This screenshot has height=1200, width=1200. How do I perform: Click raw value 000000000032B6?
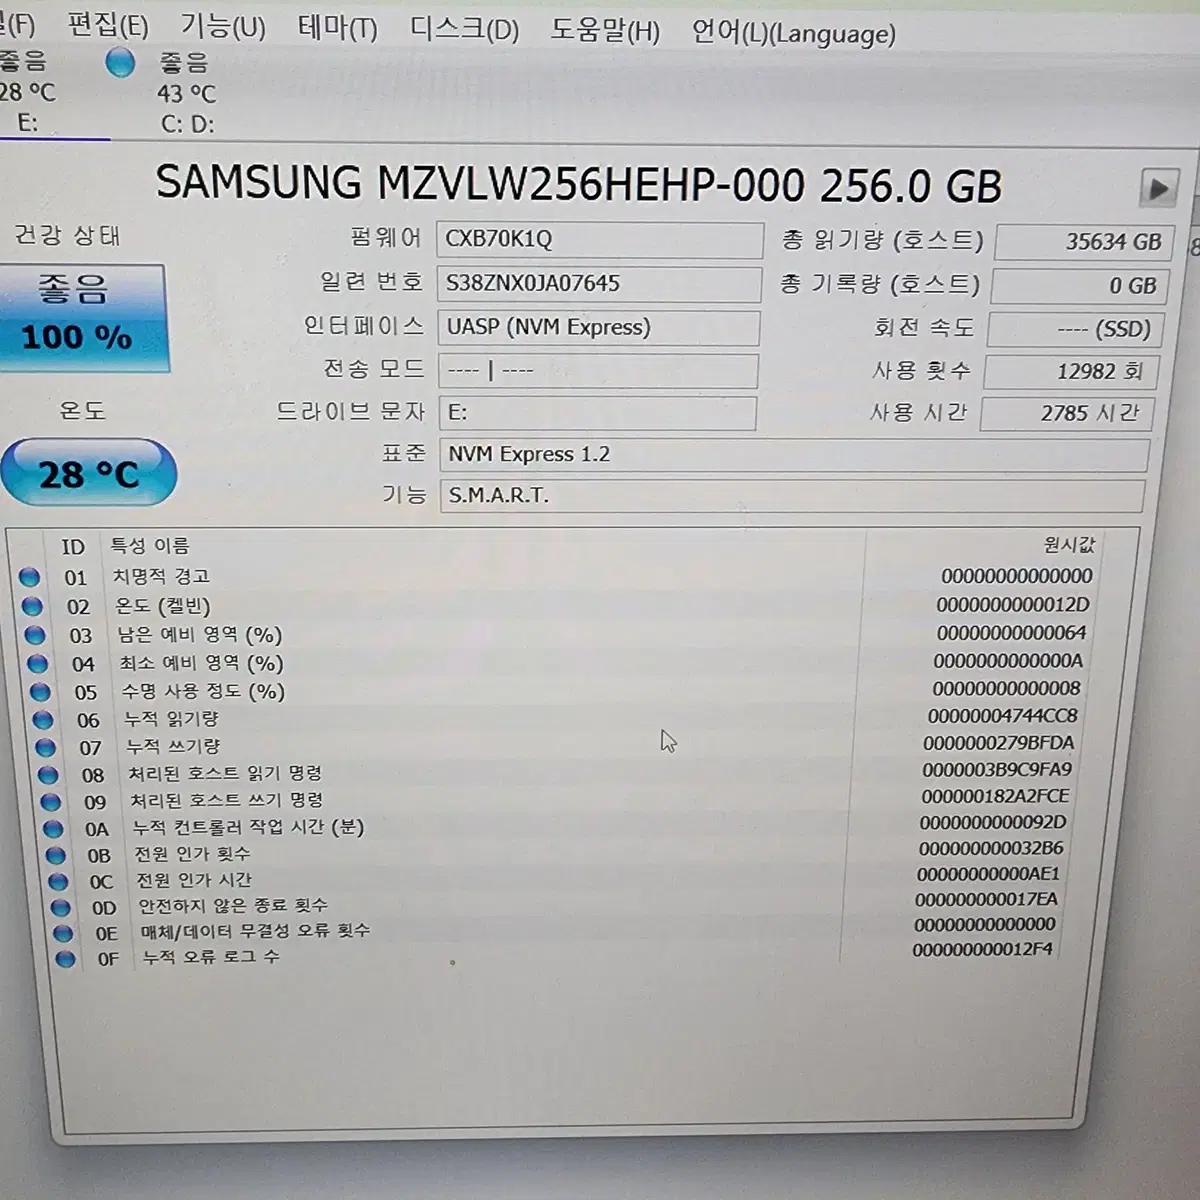pyautogui.click(x=991, y=848)
